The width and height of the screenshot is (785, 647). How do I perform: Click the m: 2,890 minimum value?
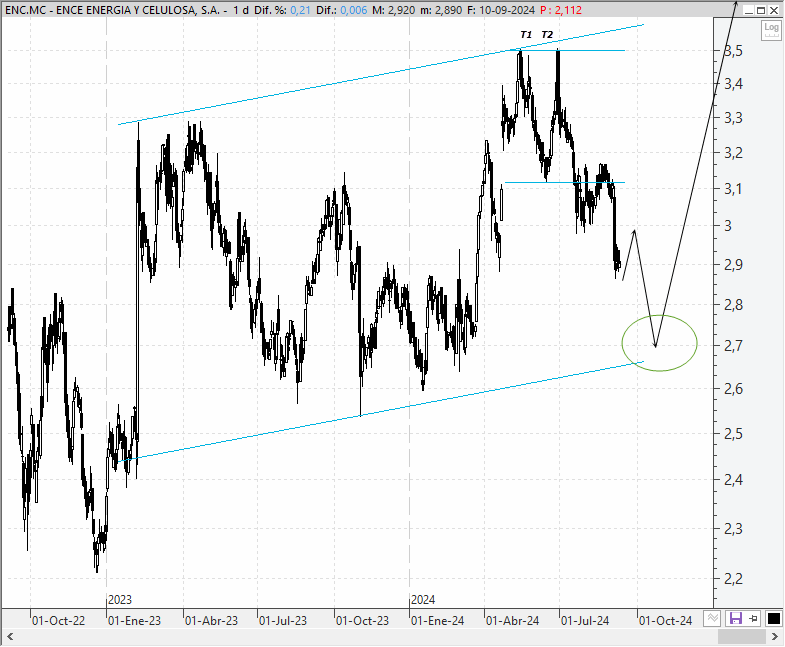pyautogui.click(x=441, y=10)
